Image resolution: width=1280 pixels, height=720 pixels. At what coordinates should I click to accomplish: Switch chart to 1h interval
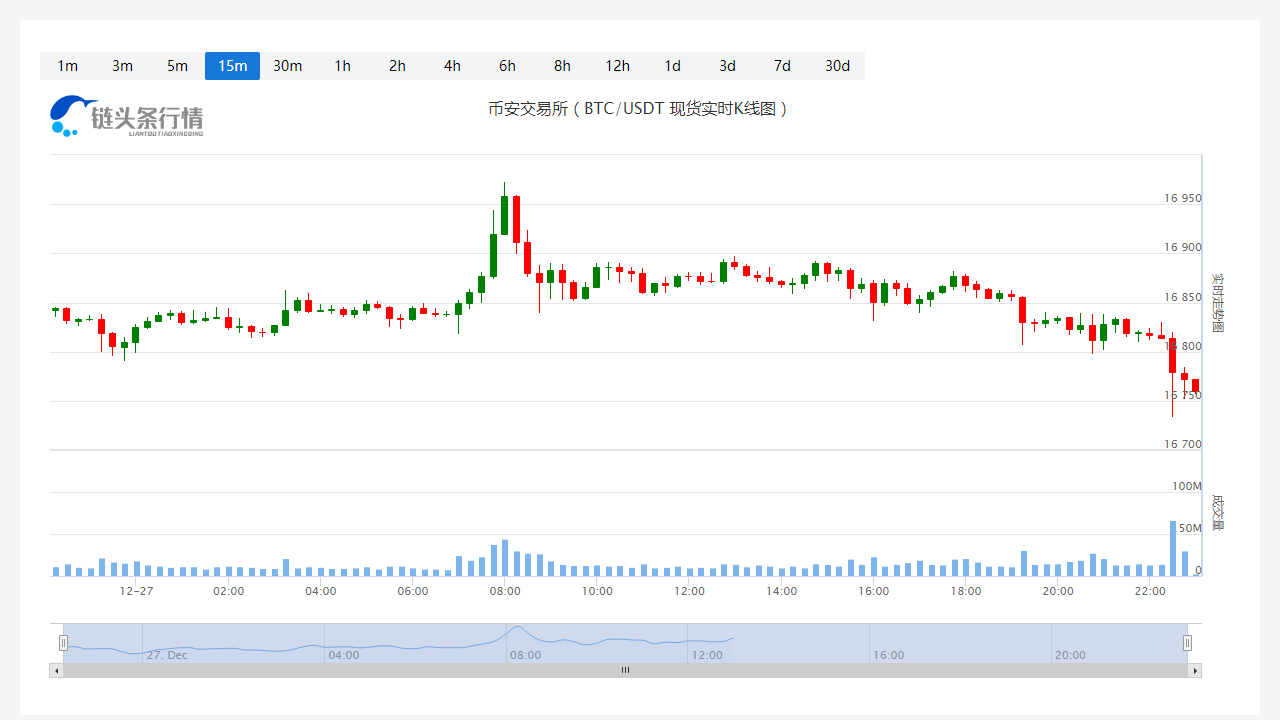[x=342, y=66]
